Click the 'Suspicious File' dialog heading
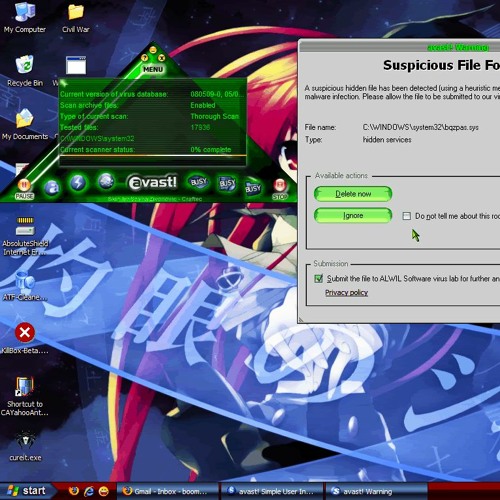Image resolution: width=500 pixels, height=500 pixels. [441, 65]
